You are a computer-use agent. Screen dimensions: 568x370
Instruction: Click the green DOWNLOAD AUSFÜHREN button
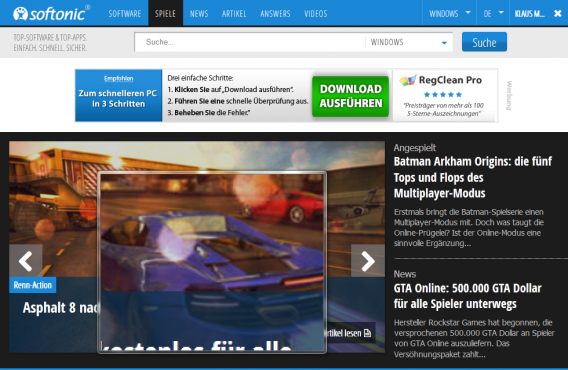pyautogui.click(x=350, y=96)
